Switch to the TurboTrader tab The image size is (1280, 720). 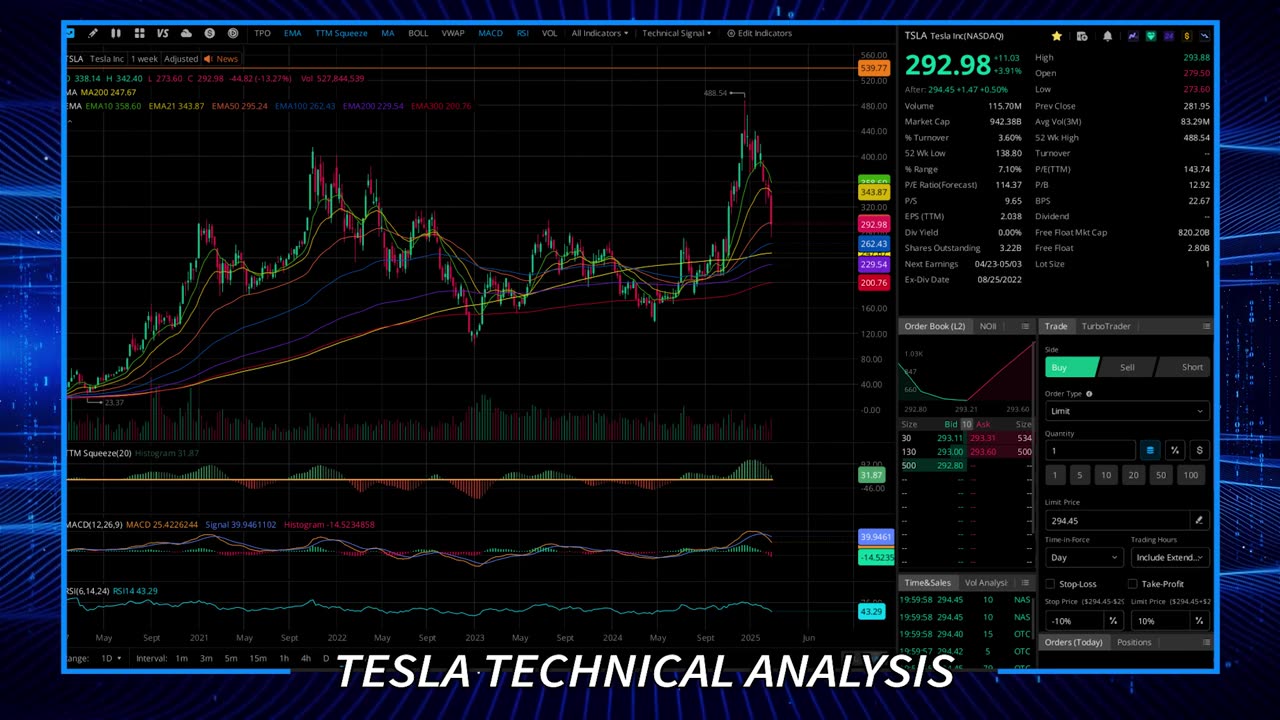pos(1106,326)
